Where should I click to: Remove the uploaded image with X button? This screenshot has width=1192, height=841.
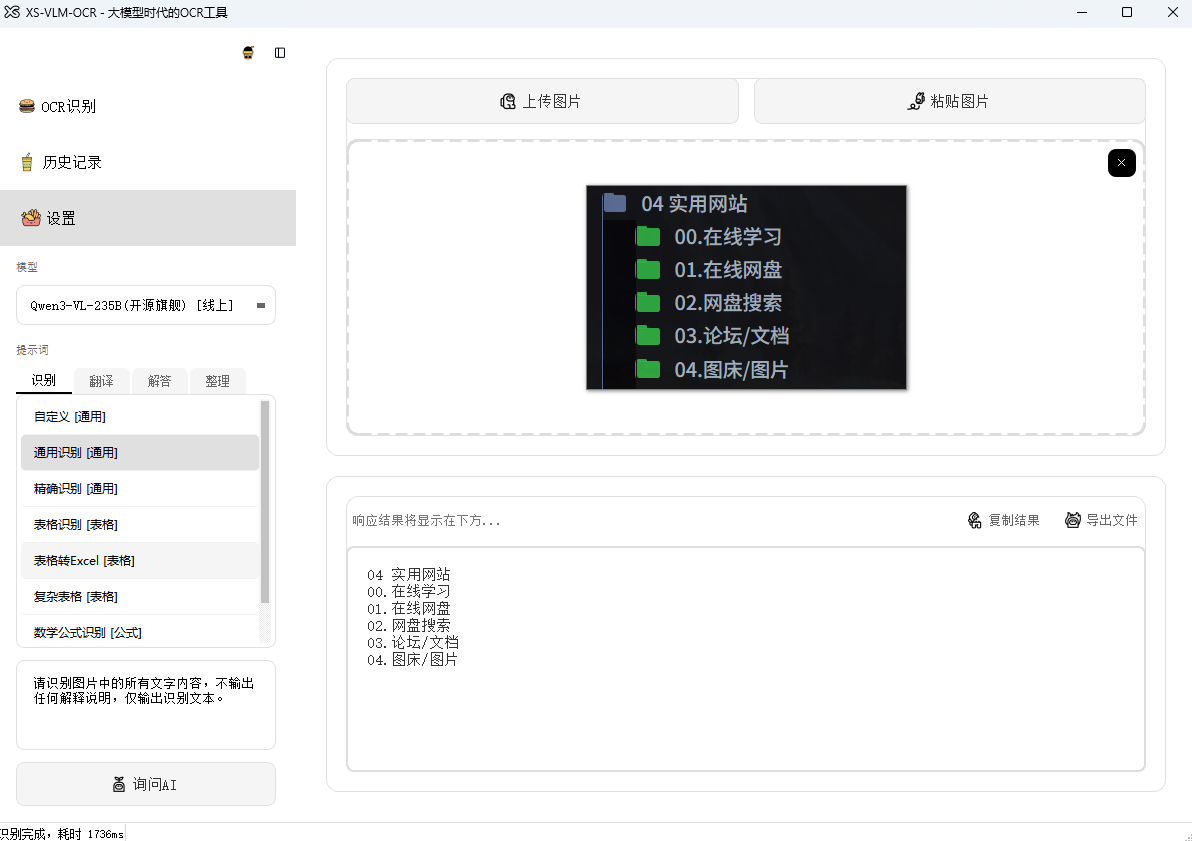click(x=1121, y=163)
